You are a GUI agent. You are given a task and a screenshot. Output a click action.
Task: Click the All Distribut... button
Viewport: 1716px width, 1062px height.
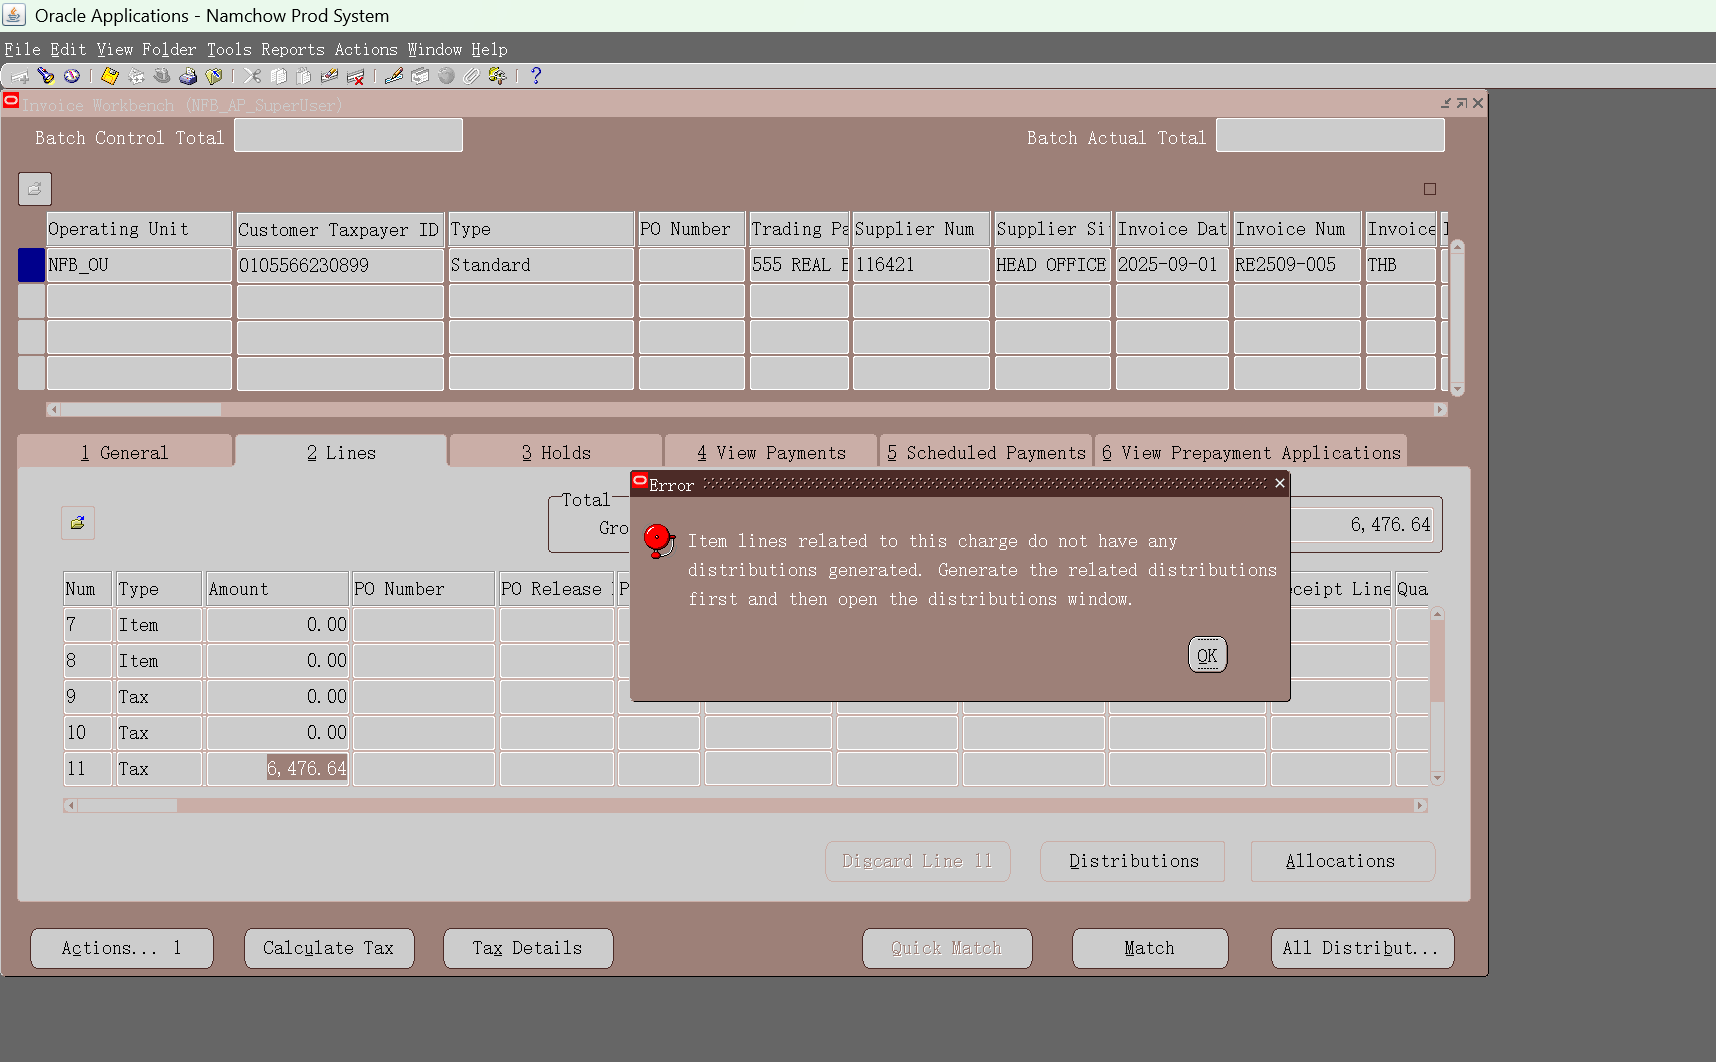click(1362, 948)
